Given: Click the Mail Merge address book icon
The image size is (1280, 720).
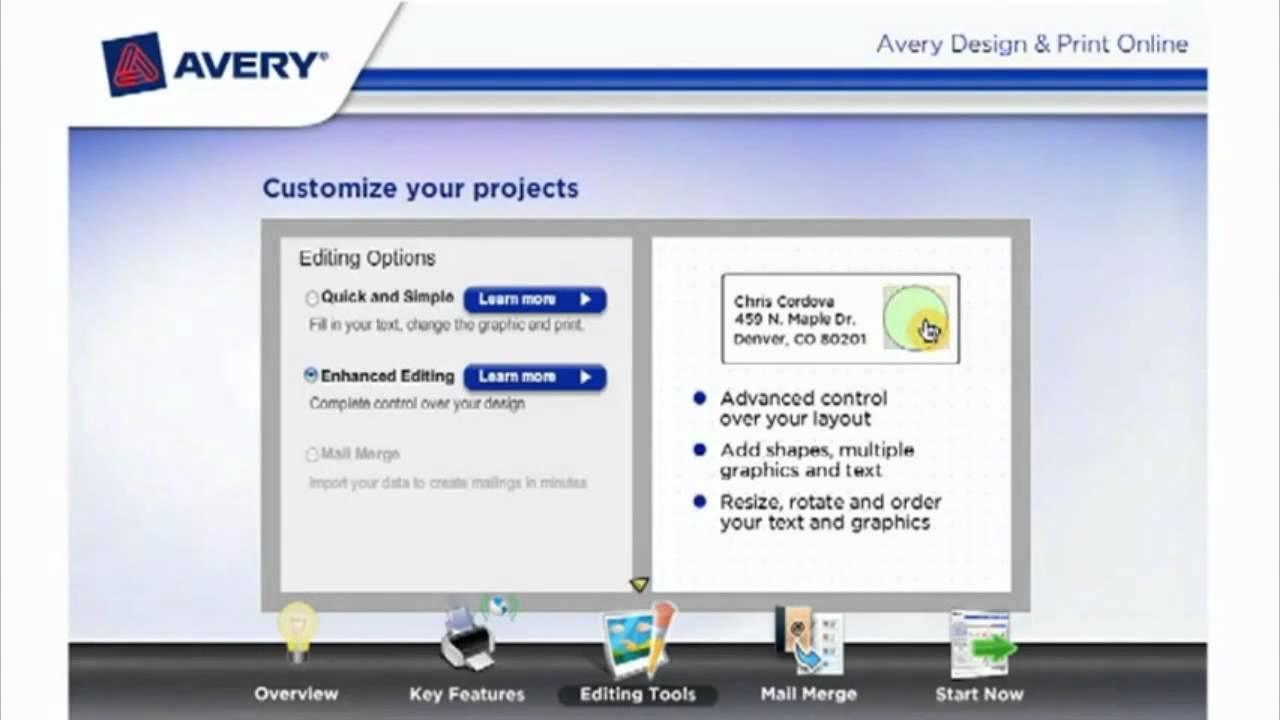Looking at the screenshot, I should click(809, 640).
